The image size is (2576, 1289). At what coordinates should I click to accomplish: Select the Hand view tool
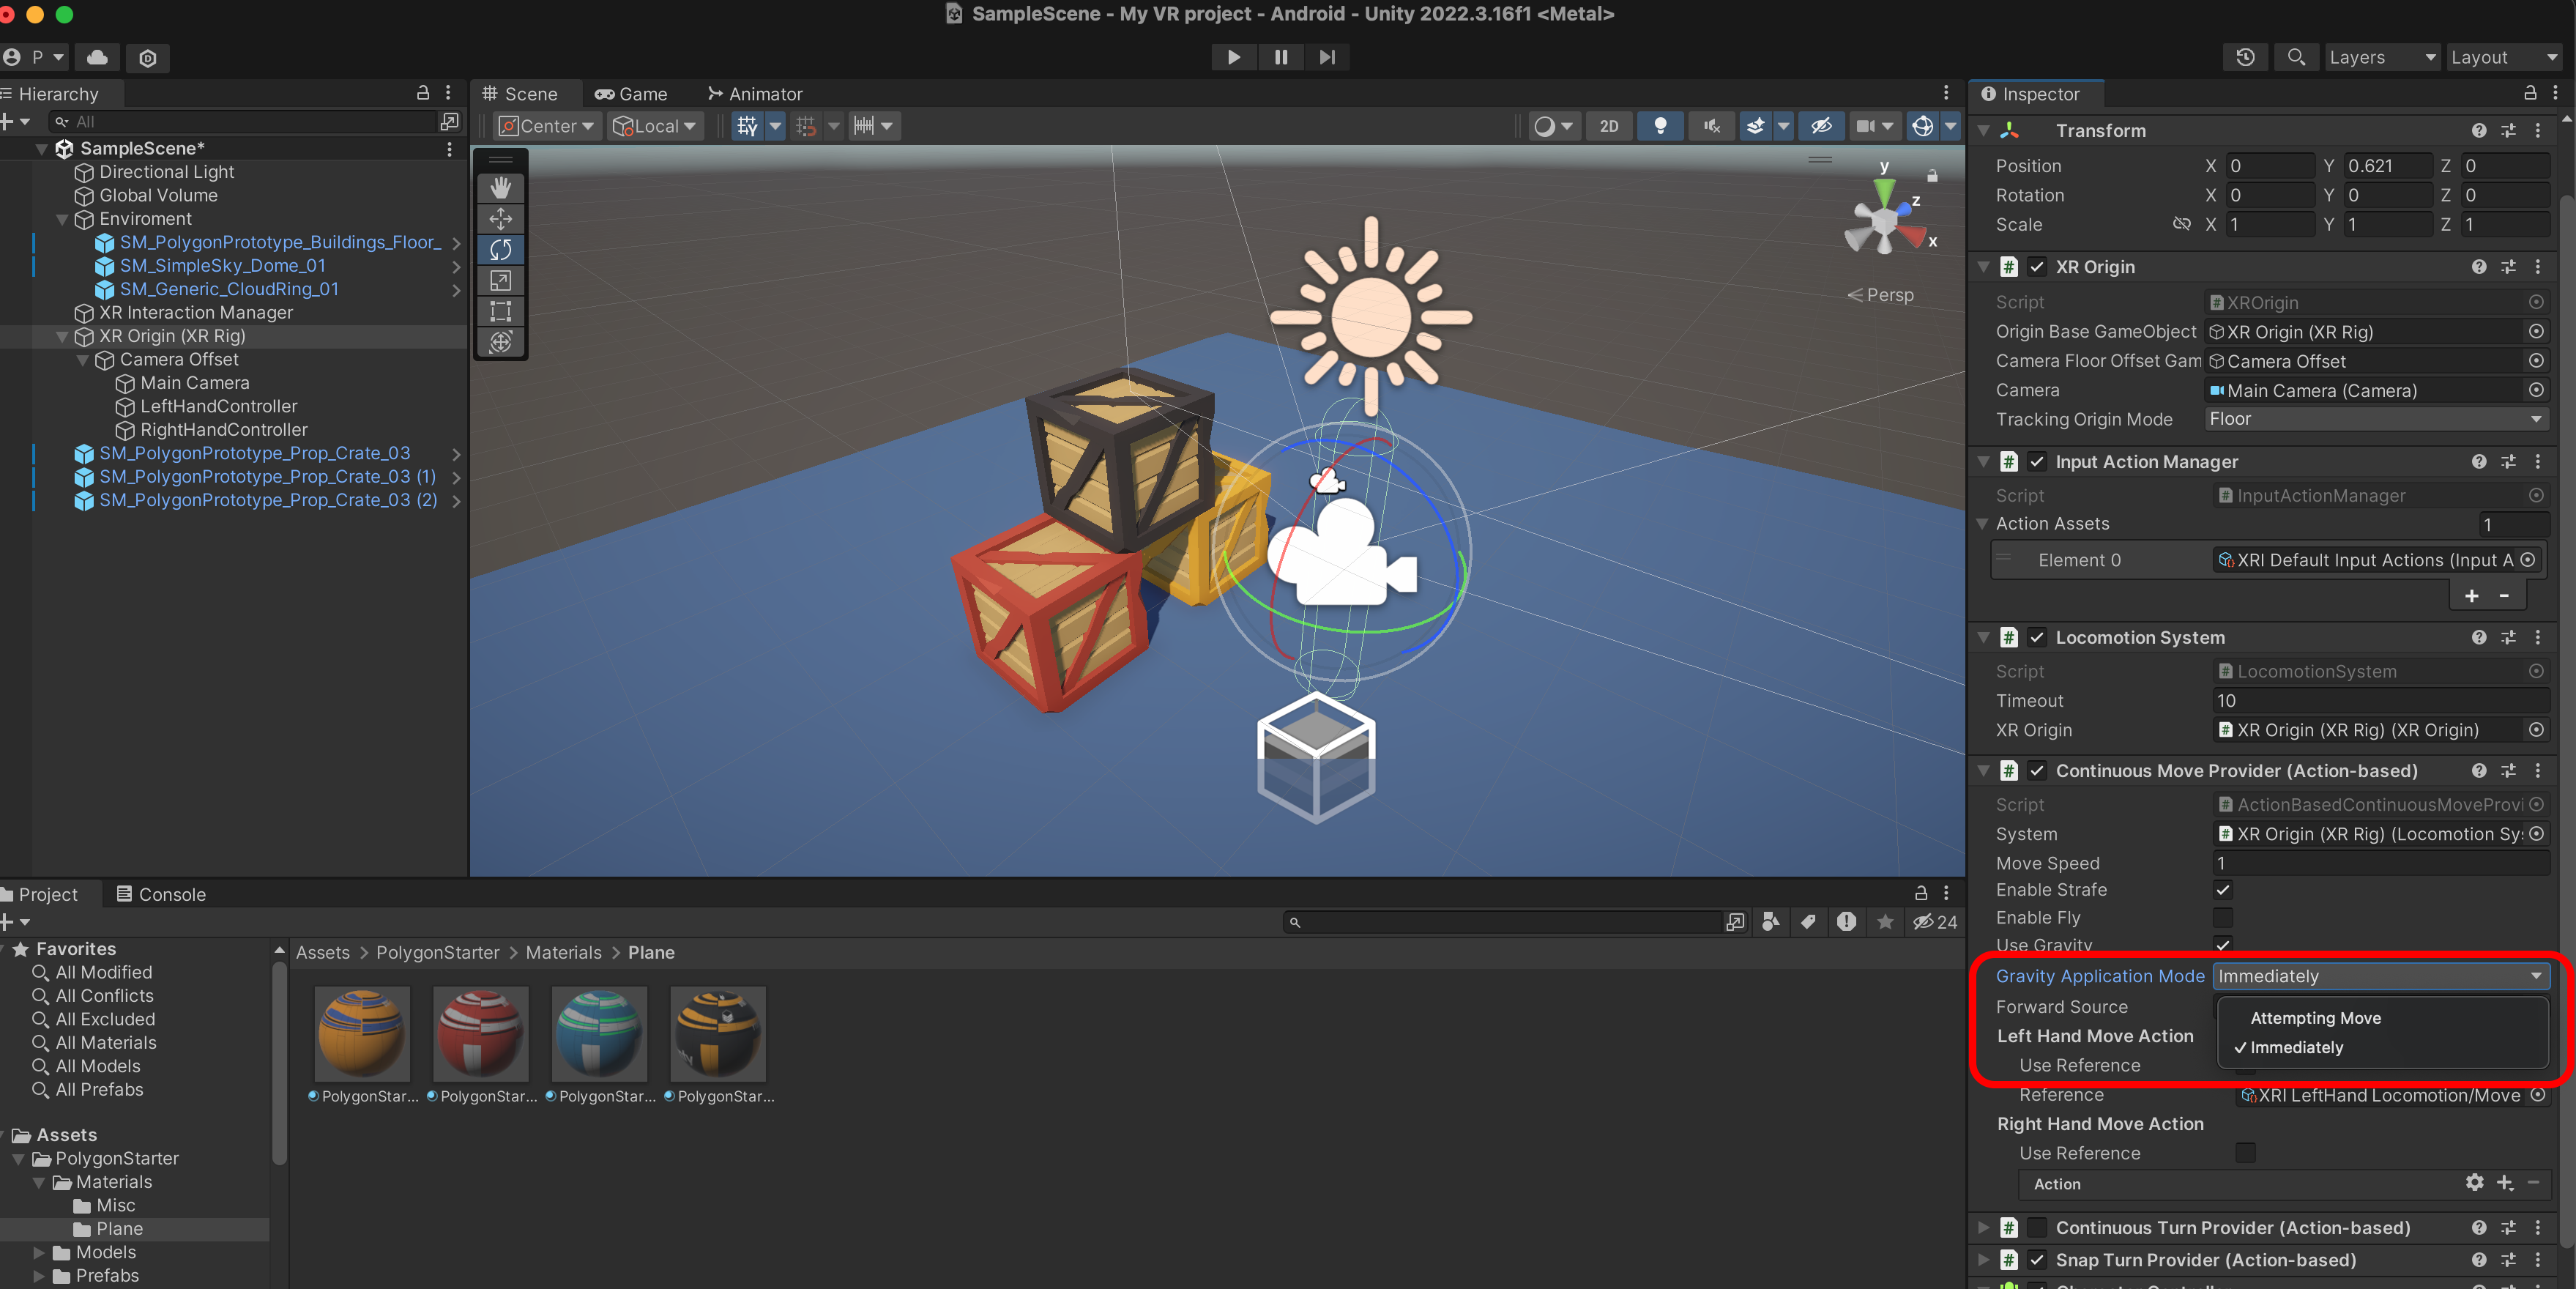pos(500,188)
